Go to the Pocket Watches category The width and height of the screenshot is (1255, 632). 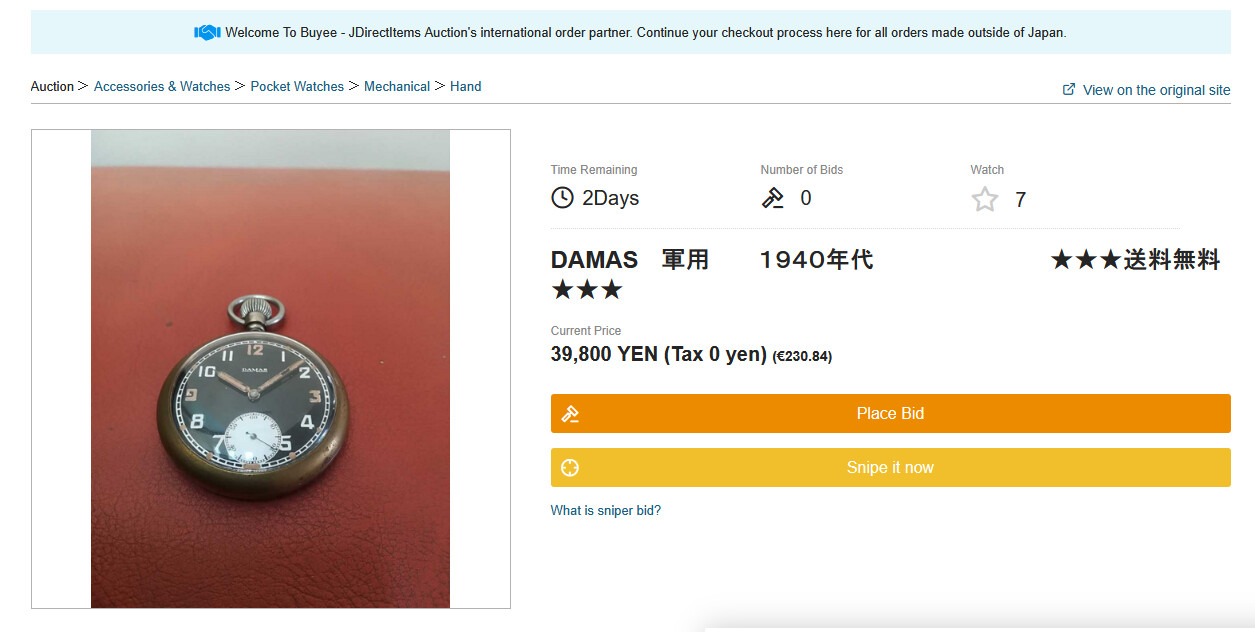coord(297,87)
